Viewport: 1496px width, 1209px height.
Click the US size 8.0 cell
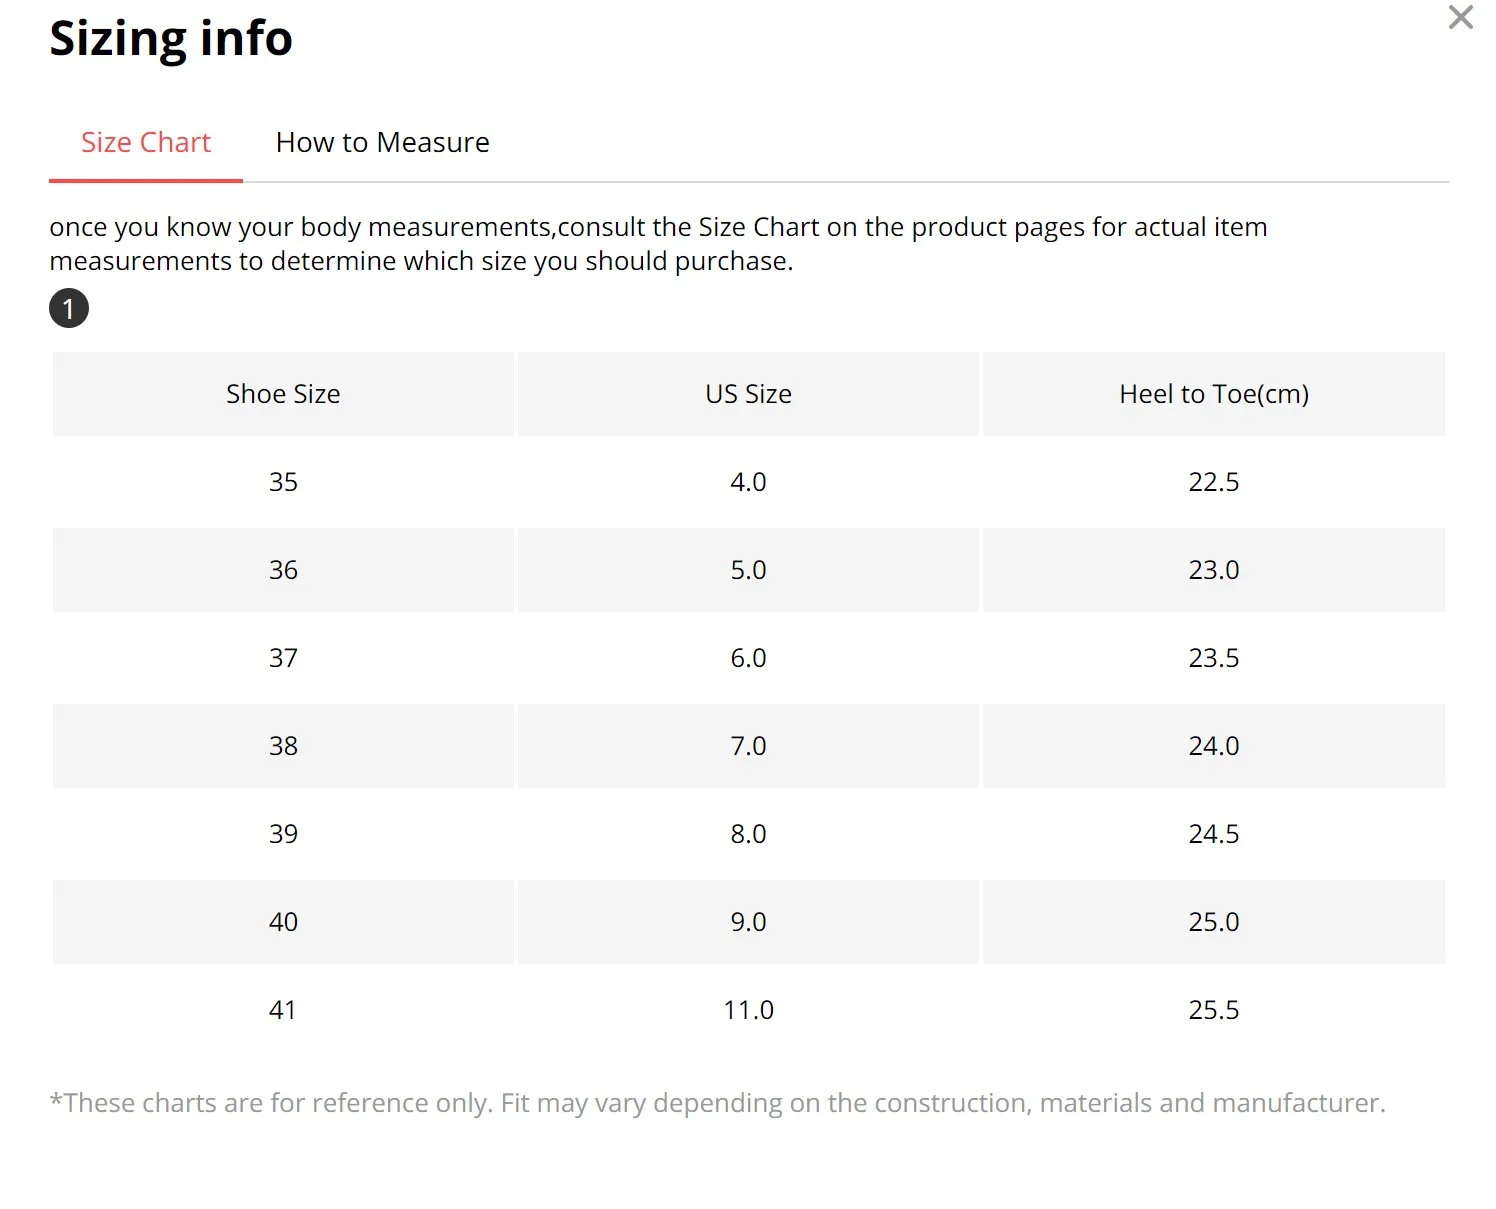[748, 834]
